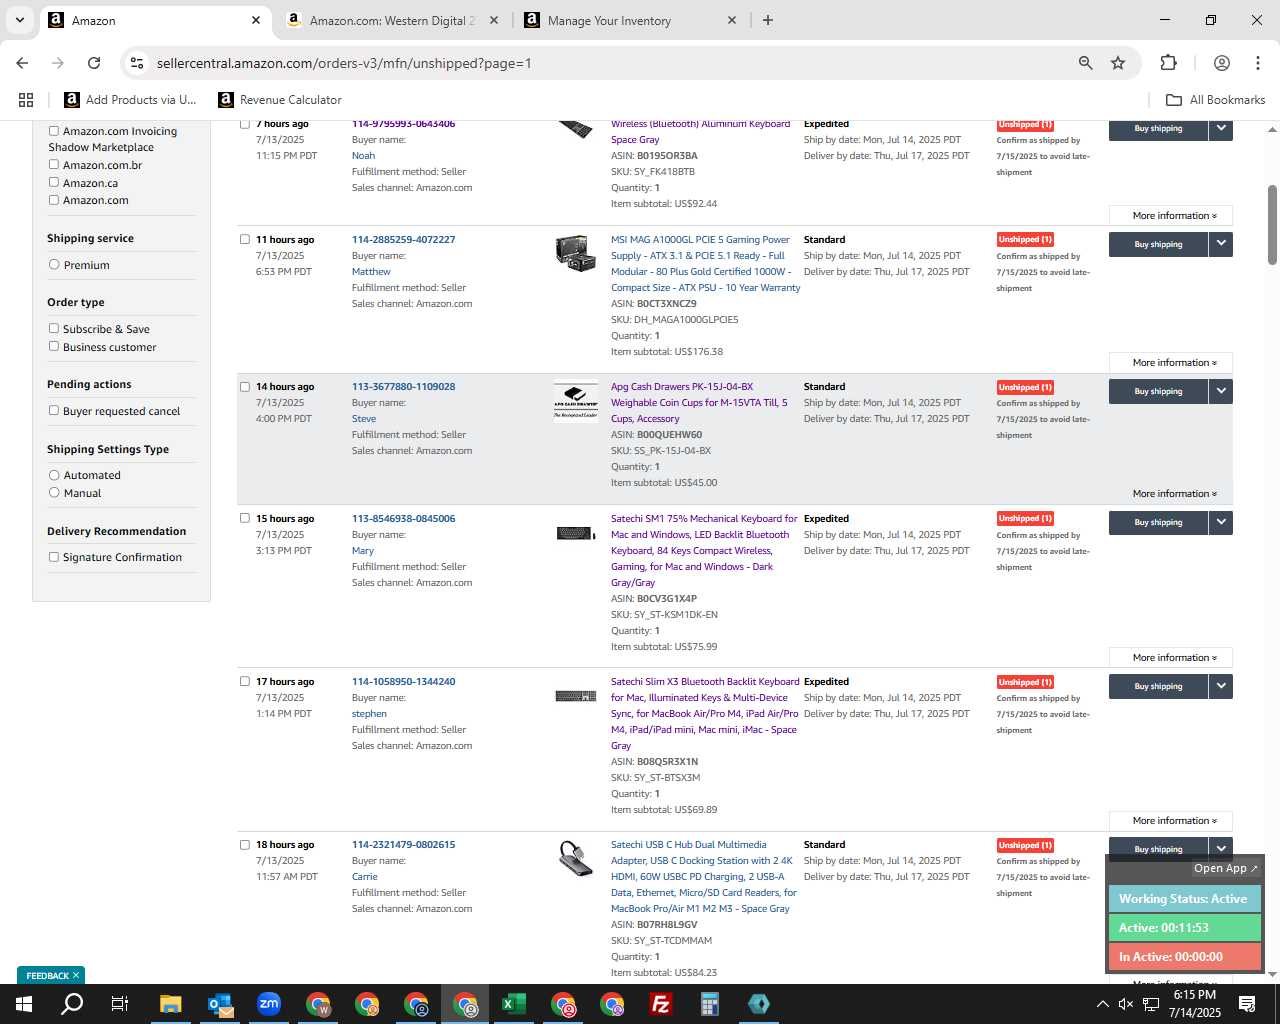Go back to the previous page
The height and width of the screenshot is (1024, 1280).
pos(22,63)
